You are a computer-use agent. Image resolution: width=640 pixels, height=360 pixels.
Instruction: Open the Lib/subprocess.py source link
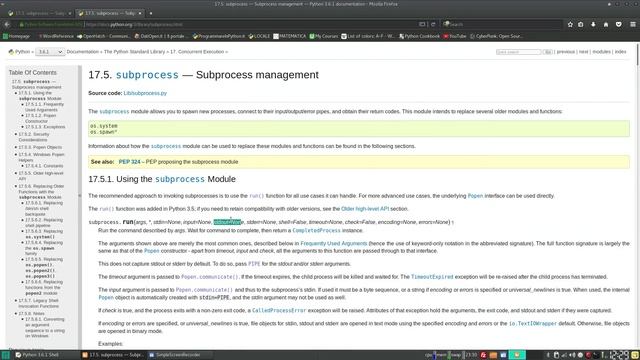coord(145,93)
